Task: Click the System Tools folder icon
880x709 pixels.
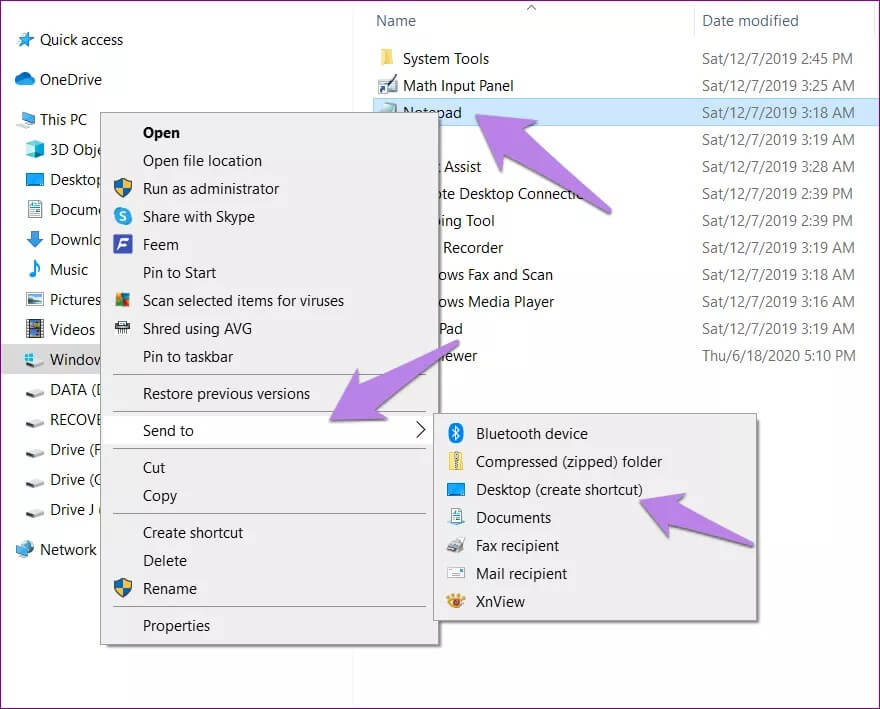Action: coord(387,58)
